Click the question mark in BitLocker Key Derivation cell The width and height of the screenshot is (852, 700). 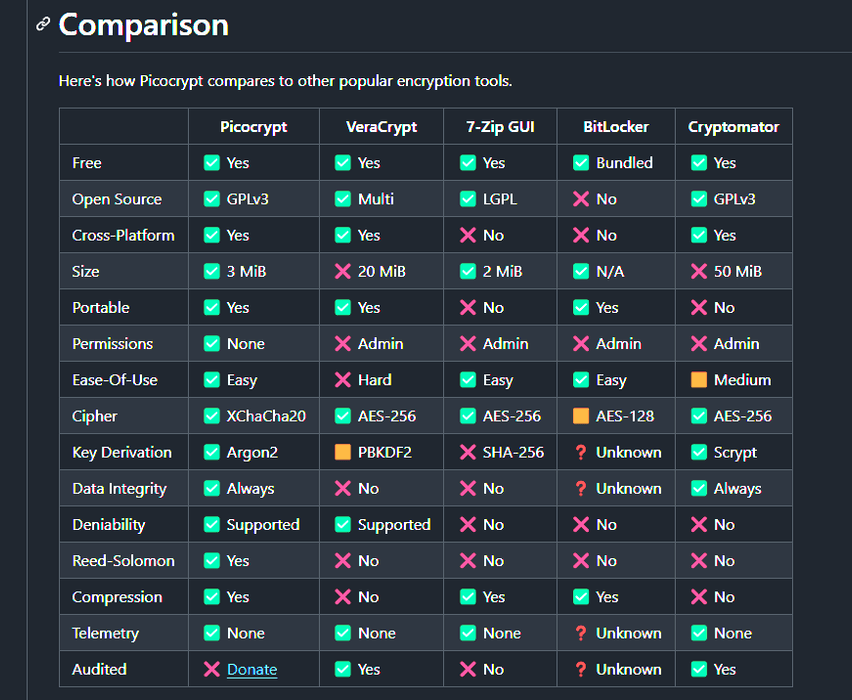point(581,452)
